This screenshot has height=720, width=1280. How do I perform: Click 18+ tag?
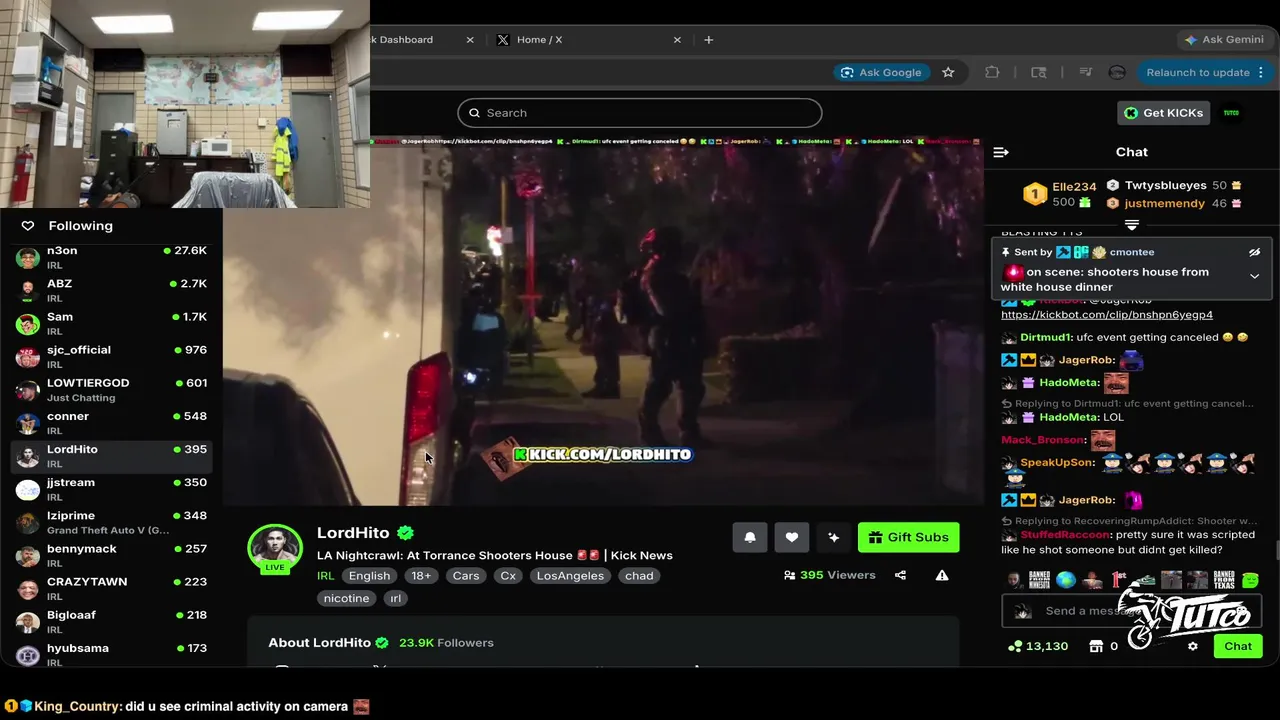tap(421, 576)
